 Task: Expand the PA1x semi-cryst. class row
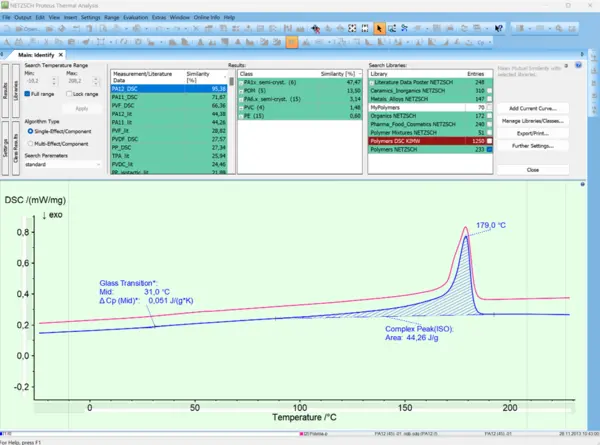[241, 83]
